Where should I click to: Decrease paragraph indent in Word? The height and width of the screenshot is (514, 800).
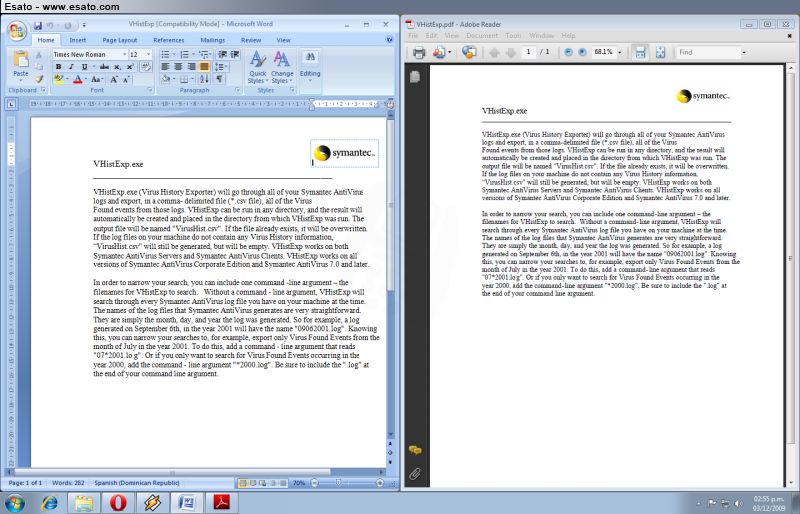point(223,54)
